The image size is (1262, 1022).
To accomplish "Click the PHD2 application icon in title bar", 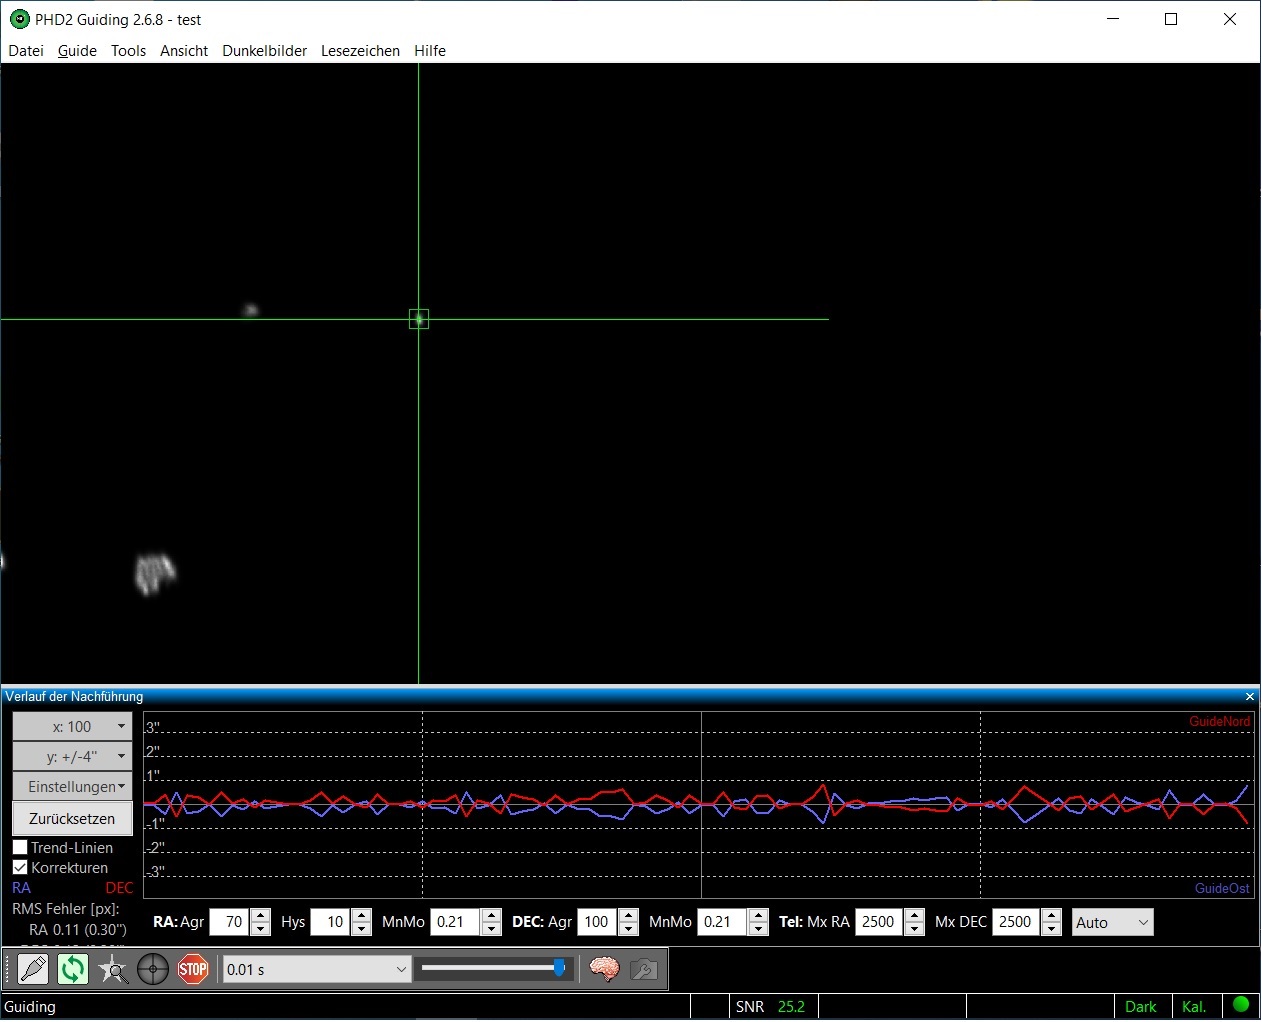I will point(19,19).
